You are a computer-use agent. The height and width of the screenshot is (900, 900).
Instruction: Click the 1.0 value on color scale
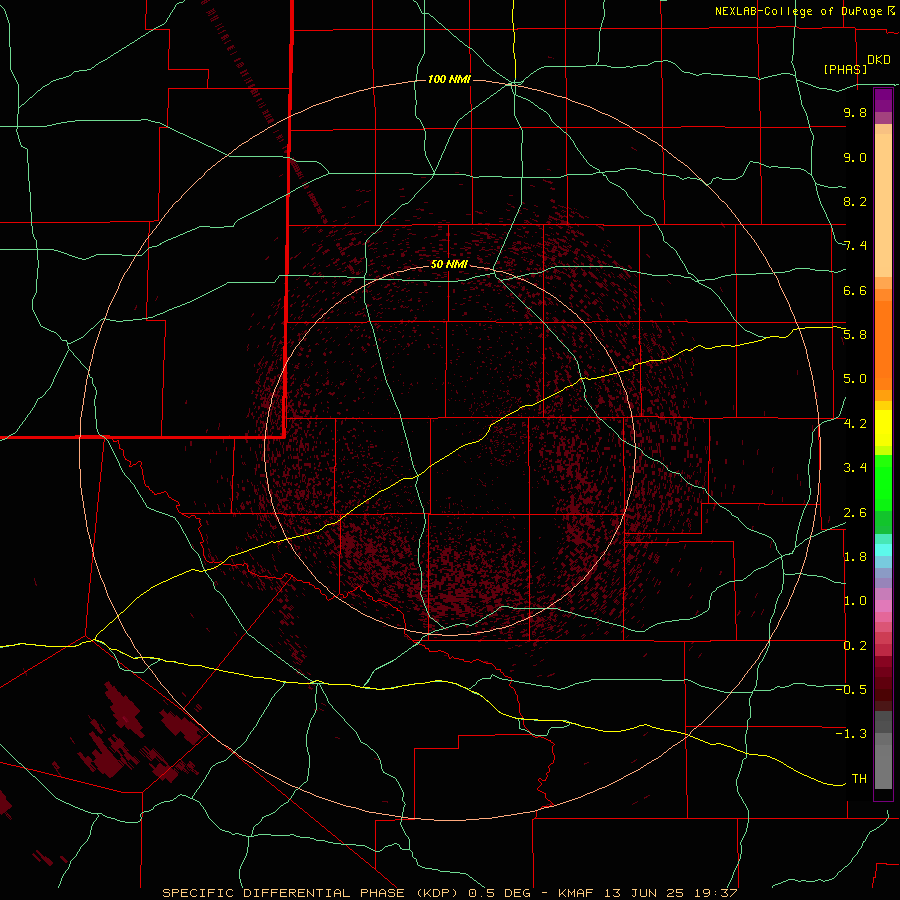855,601
